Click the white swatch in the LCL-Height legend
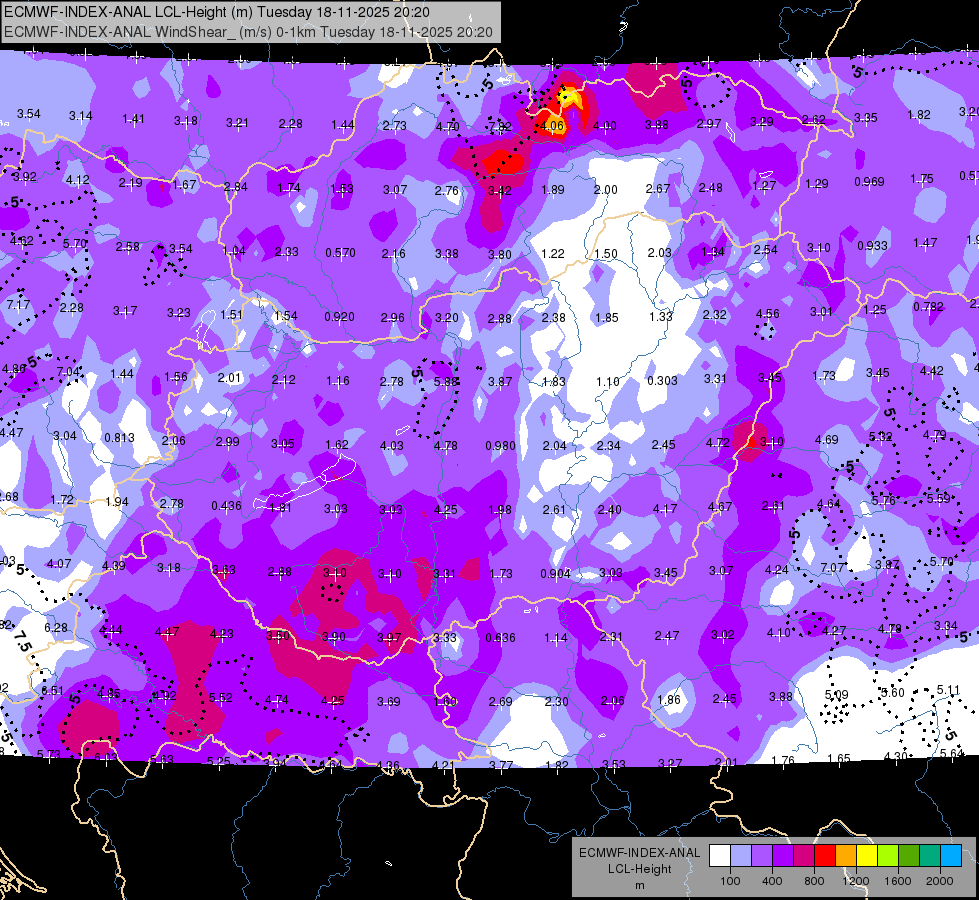The height and width of the screenshot is (900, 979). 720,856
